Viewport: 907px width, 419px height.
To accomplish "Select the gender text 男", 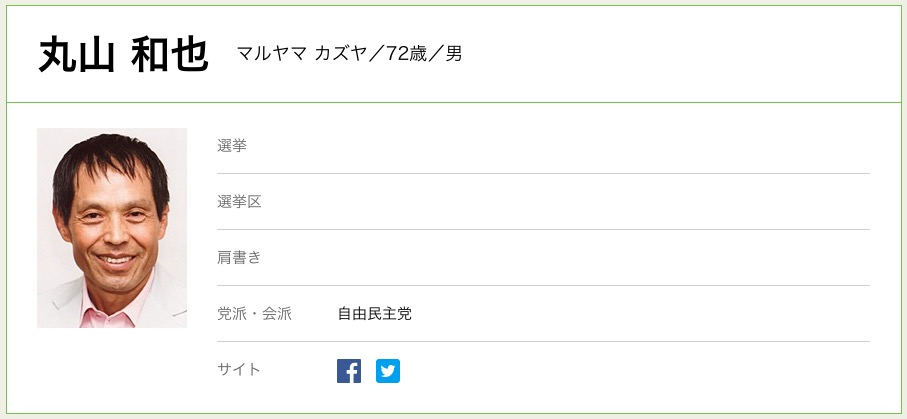I will click(x=454, y=54).
